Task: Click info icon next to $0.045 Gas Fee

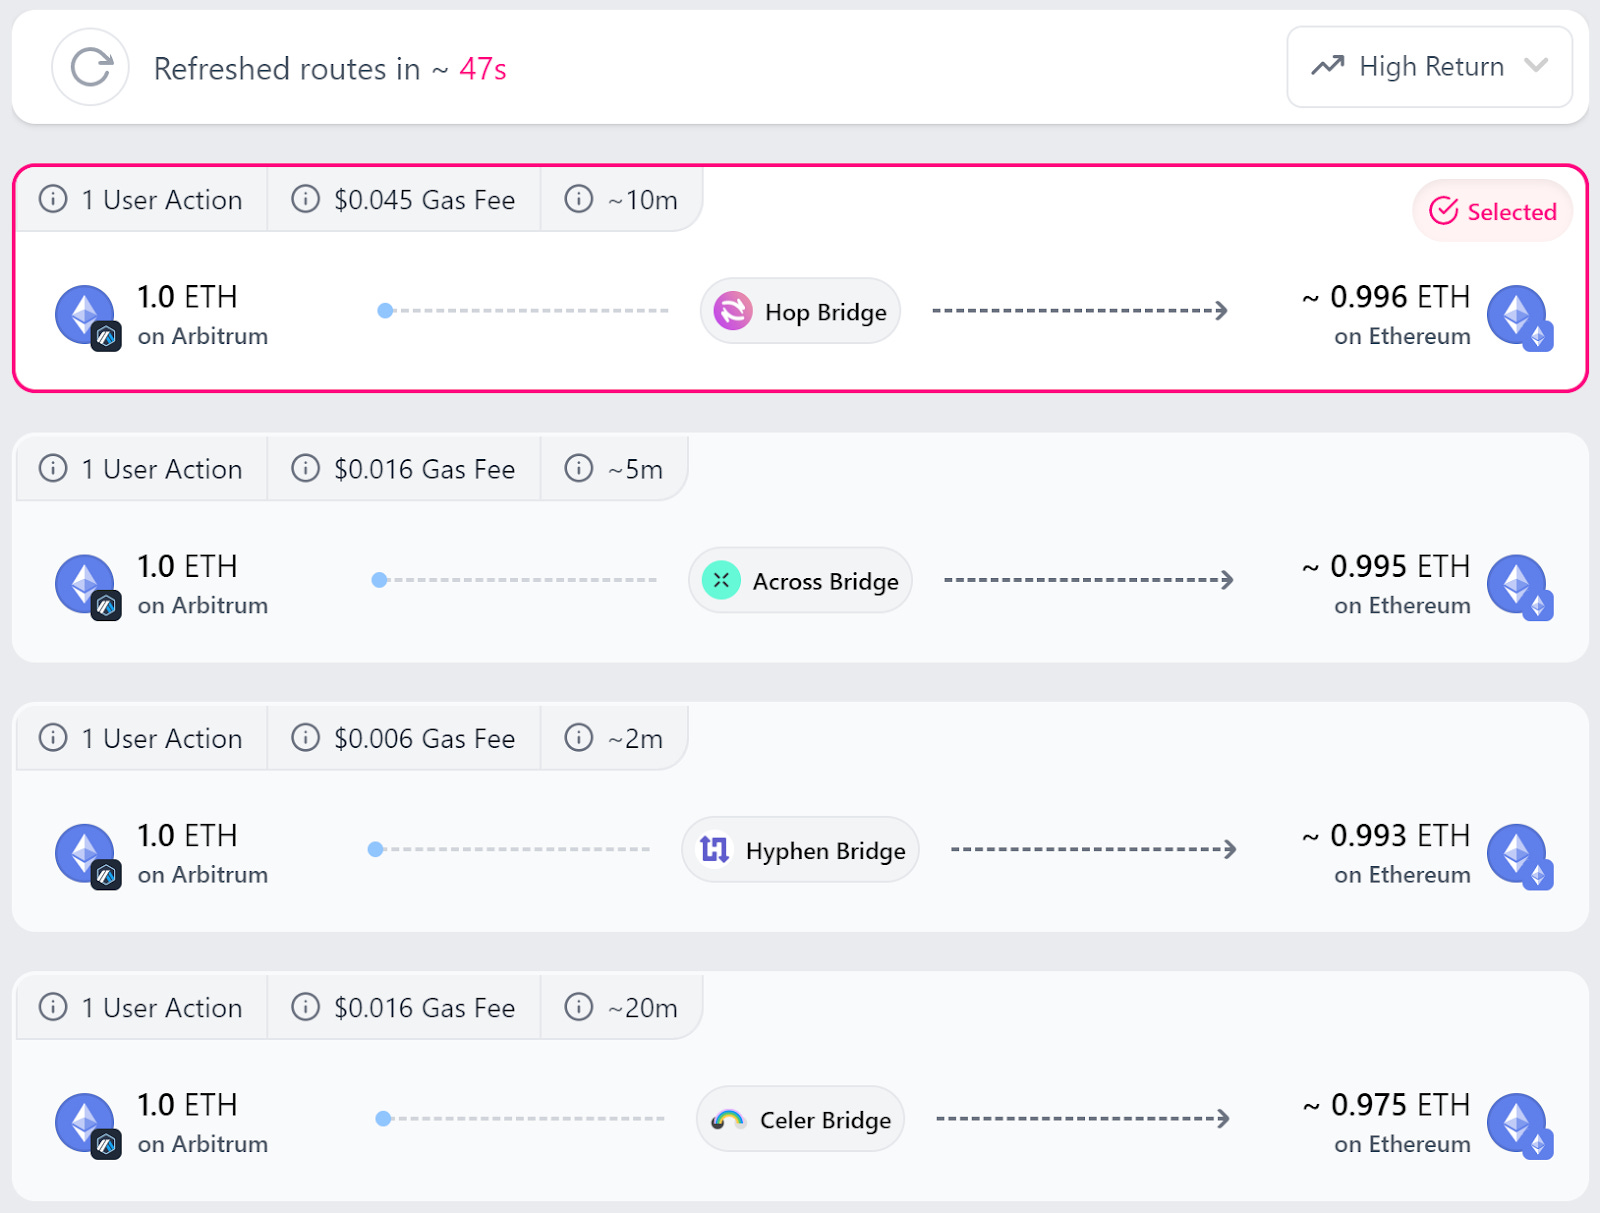Action: [305, 199]
